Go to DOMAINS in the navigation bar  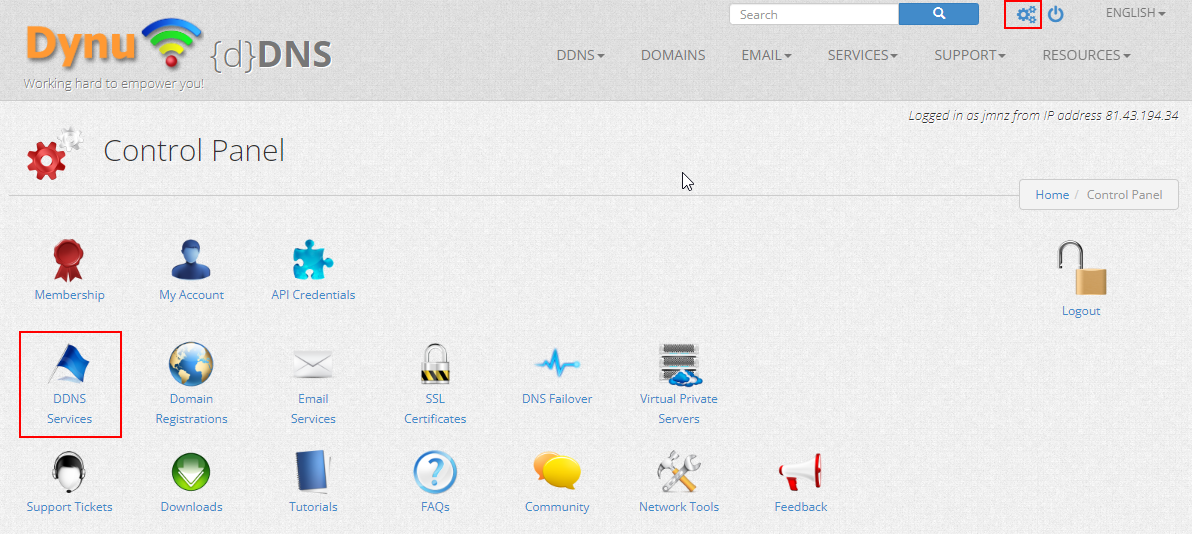coord(673,56)
